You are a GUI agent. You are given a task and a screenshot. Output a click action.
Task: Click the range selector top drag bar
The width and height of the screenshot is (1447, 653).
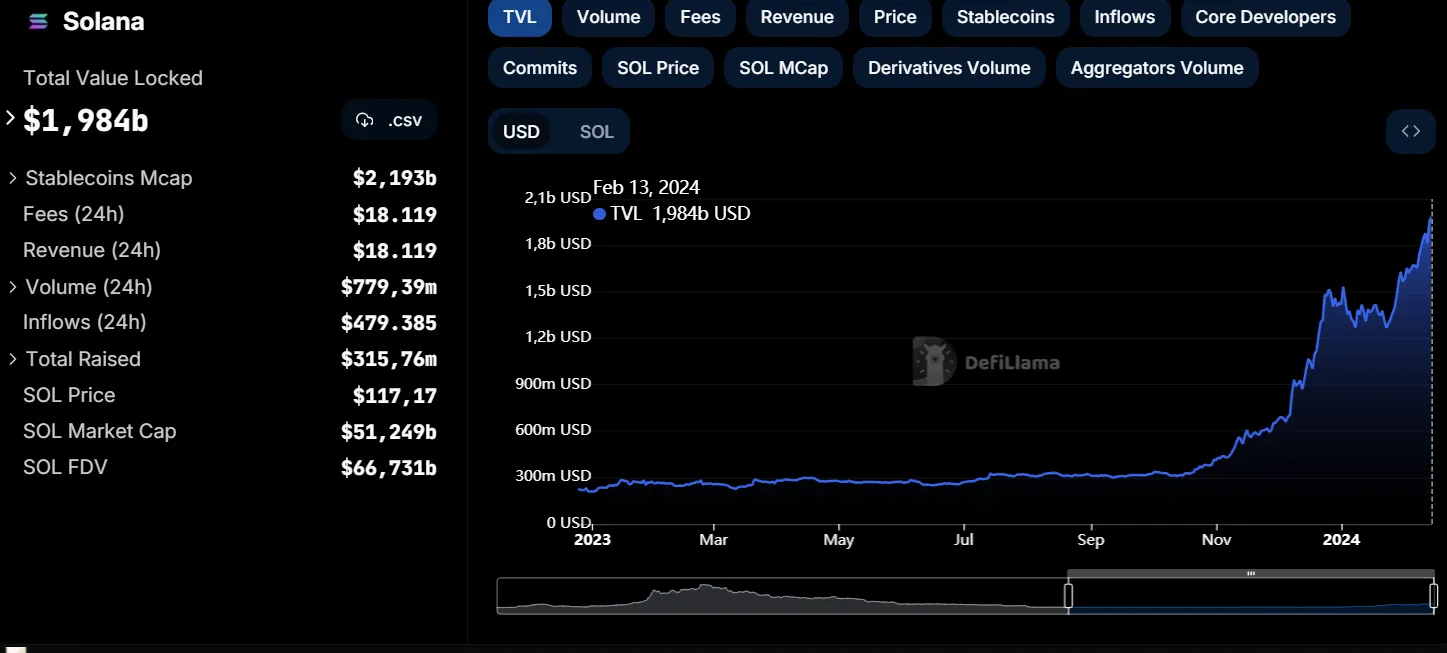pyautogui.click(x=1250, y=574)
